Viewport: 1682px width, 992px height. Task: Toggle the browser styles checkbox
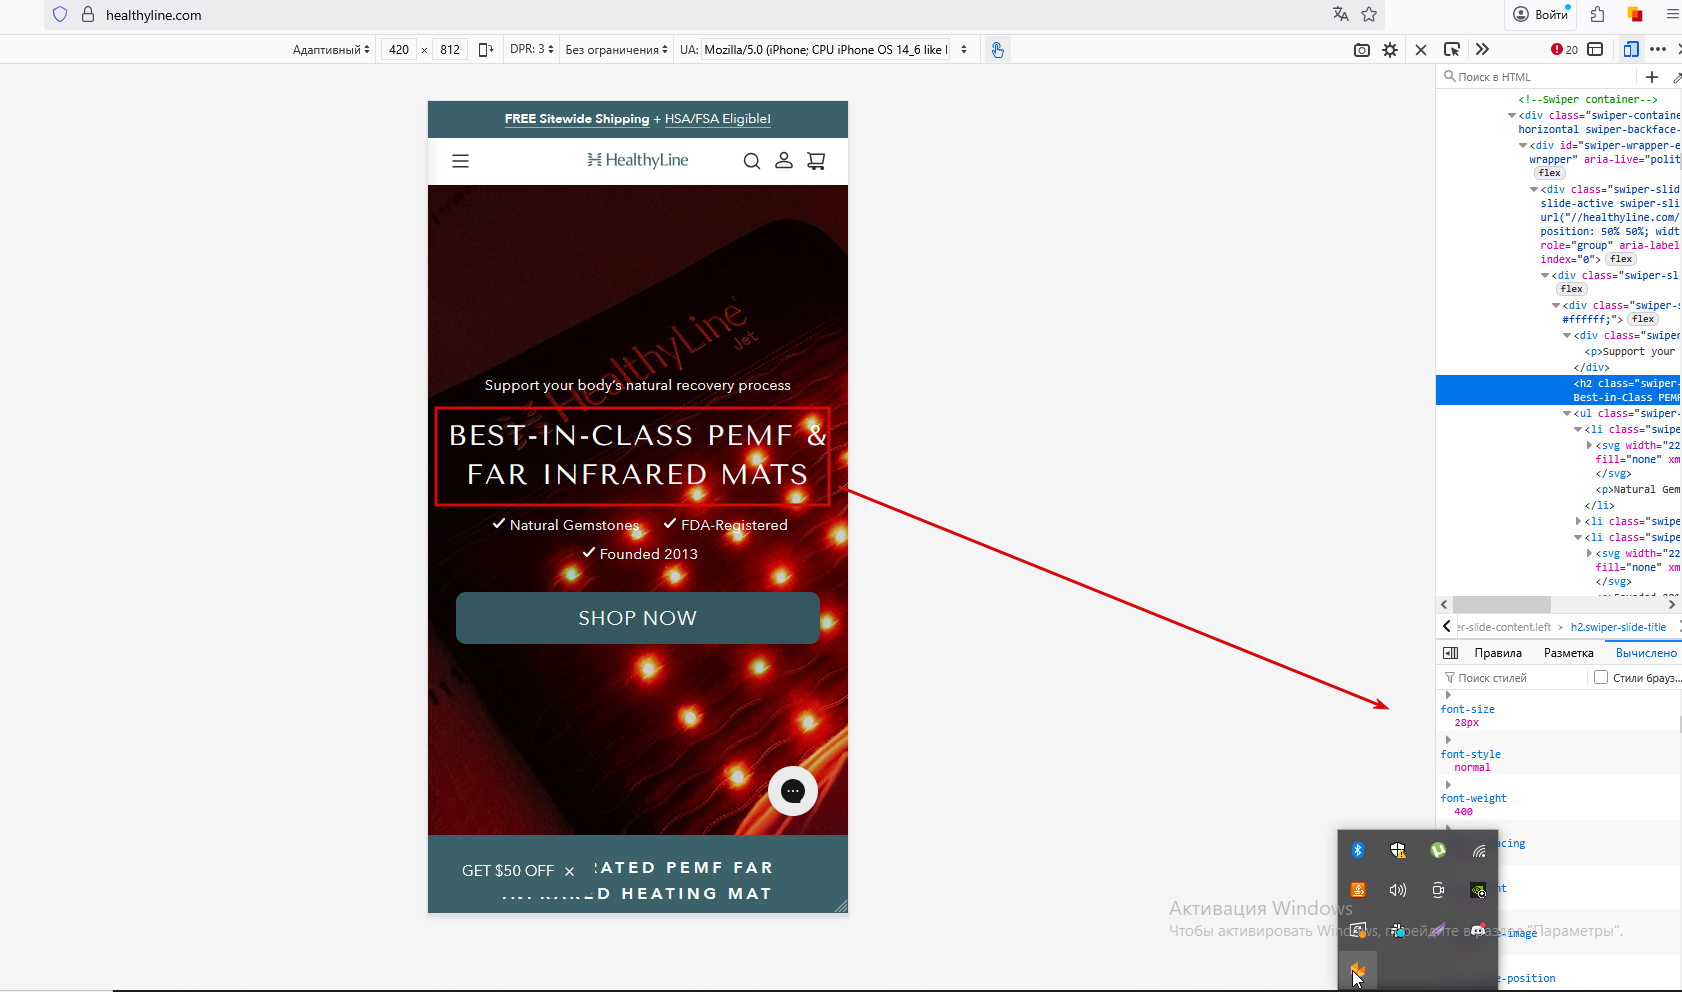(1601, 677)
